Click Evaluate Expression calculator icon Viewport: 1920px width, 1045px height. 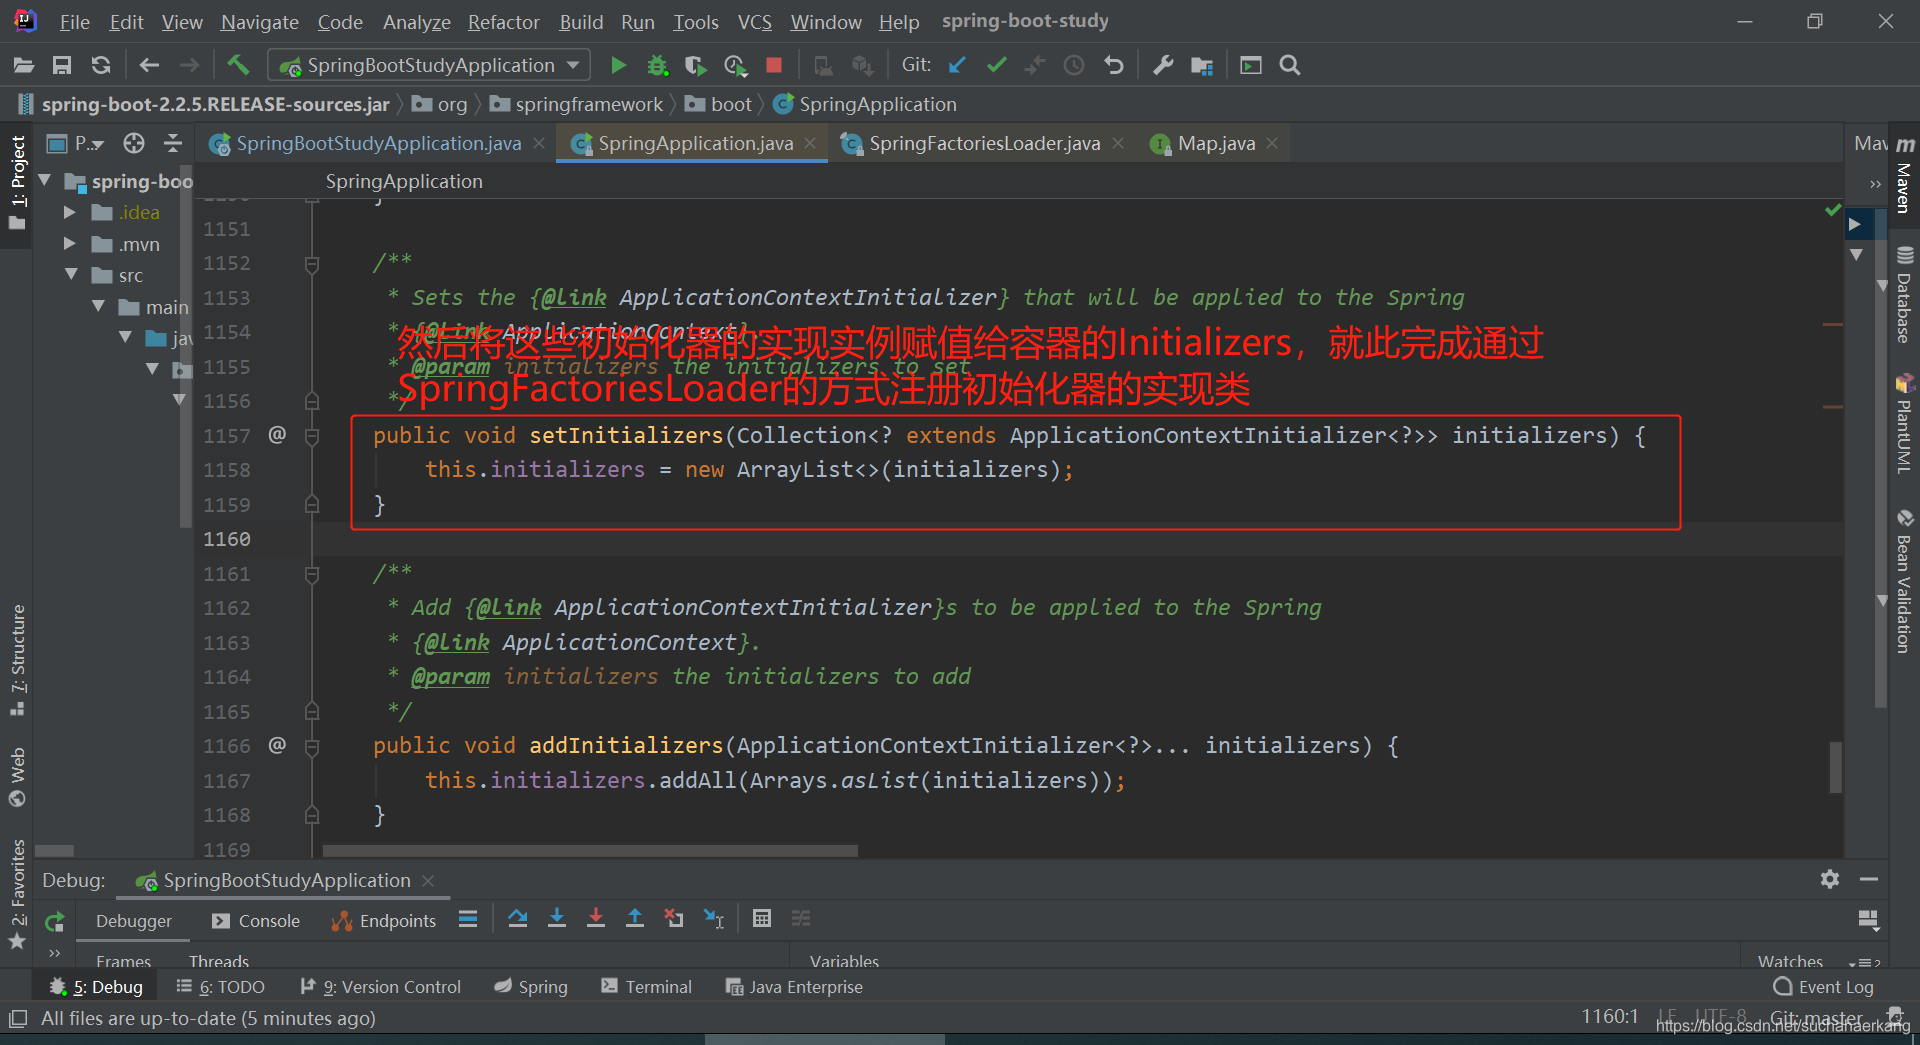tap(762, 918)
